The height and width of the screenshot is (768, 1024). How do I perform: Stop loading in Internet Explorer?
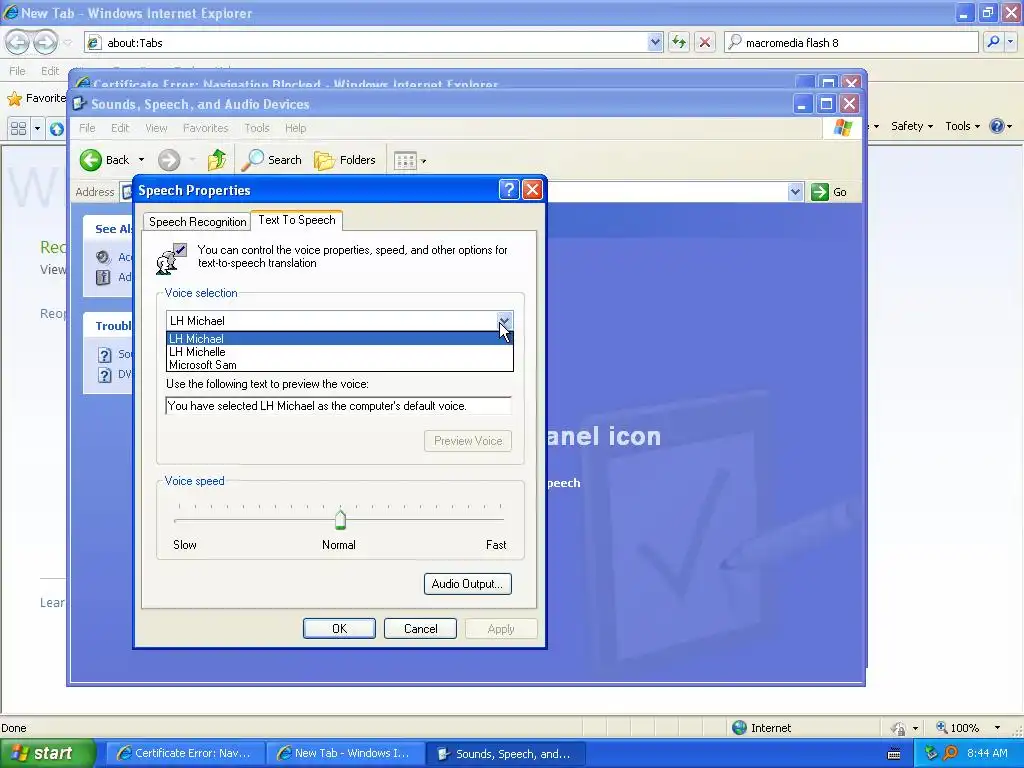(x=705, y=42)
